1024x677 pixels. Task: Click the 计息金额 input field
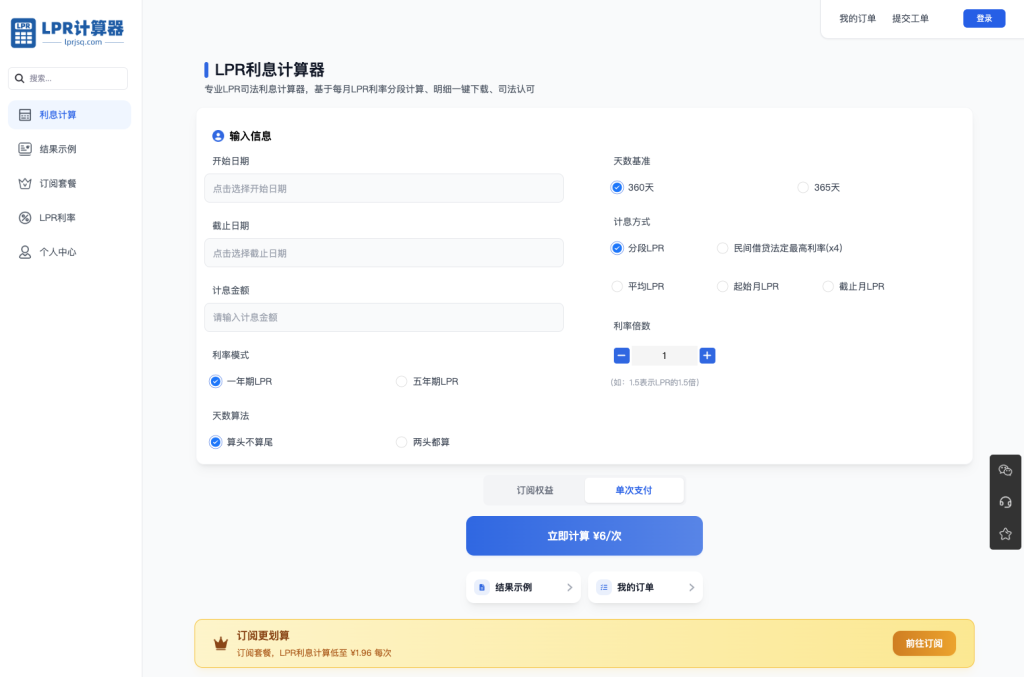coord(384,317)
